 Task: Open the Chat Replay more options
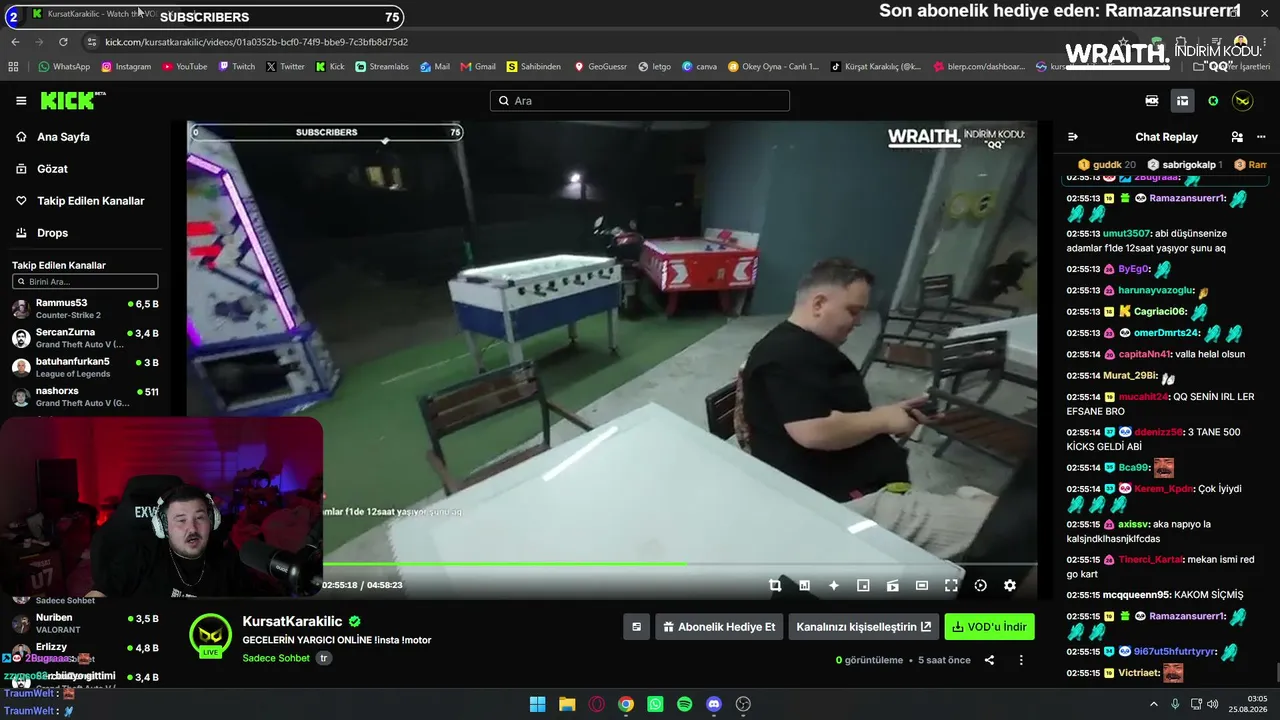(x=1263, y=137)
